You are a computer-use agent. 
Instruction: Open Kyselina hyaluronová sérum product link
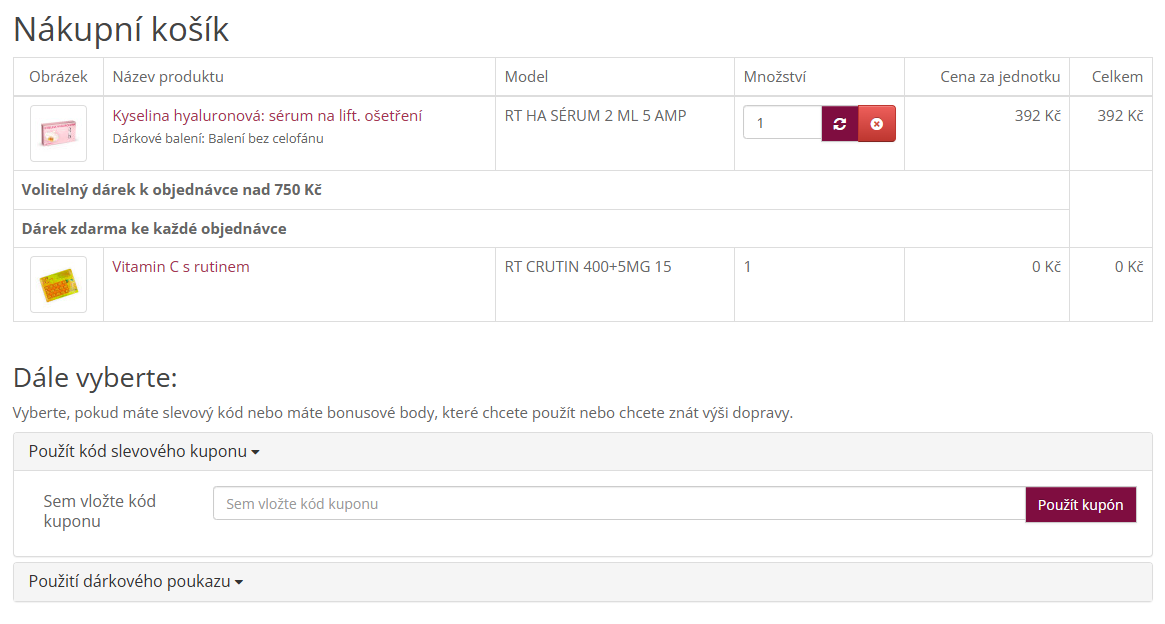pyautogui.click(x=267, y=116)
